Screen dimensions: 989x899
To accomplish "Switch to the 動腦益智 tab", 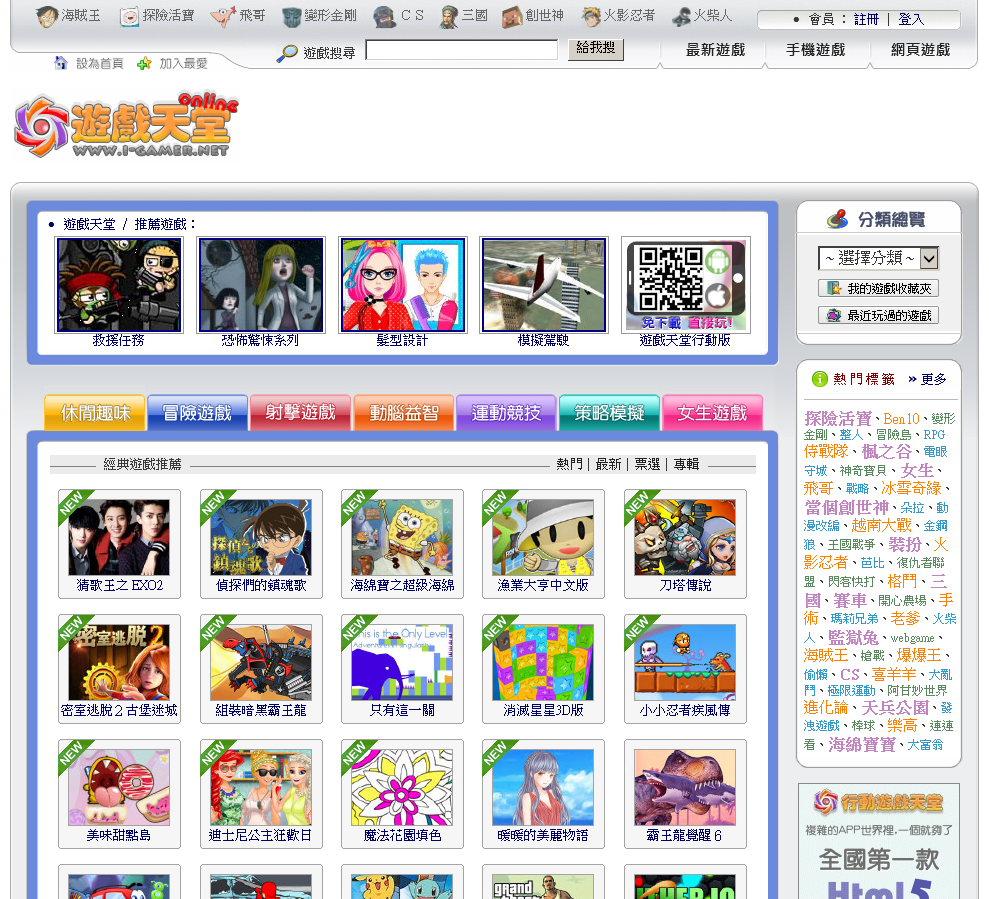I will pyautogui.click(x=404, y=413).
